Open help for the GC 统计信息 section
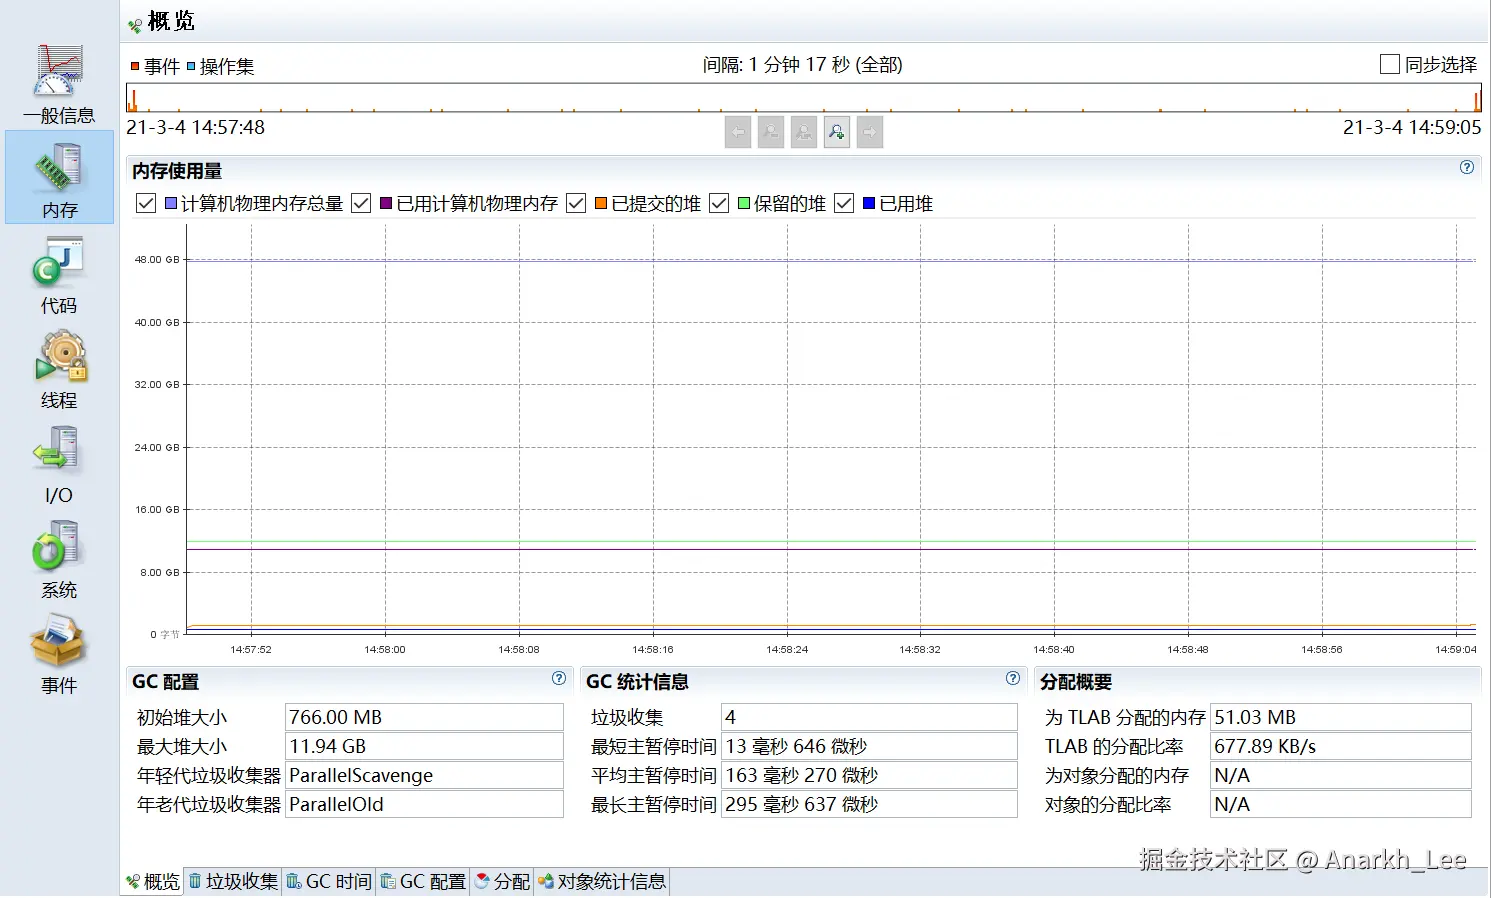Screen dimensions: 1491x898 tap(1013, 678)
